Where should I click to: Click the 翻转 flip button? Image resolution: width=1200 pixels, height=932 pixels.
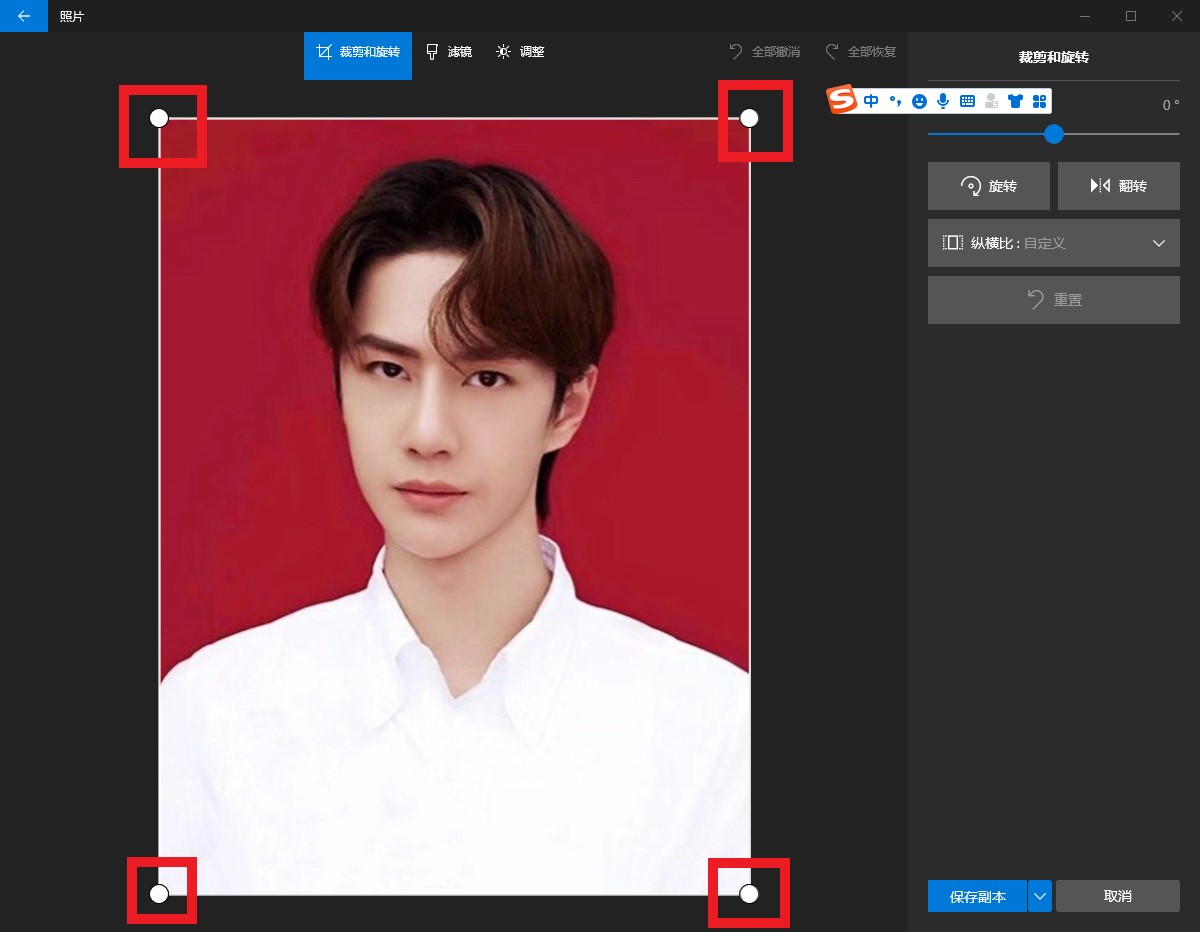point(1119,186)
